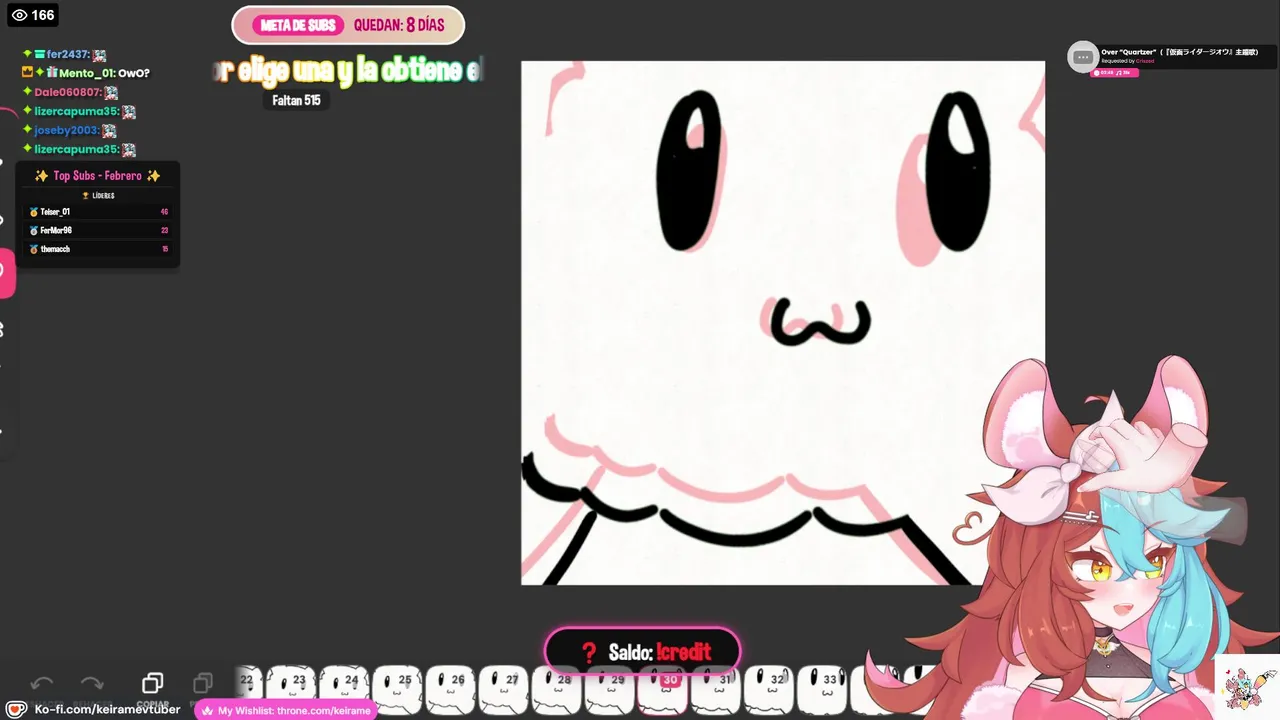Click the viewer count eye icon
1280x720 pixels.
(19, 15)
